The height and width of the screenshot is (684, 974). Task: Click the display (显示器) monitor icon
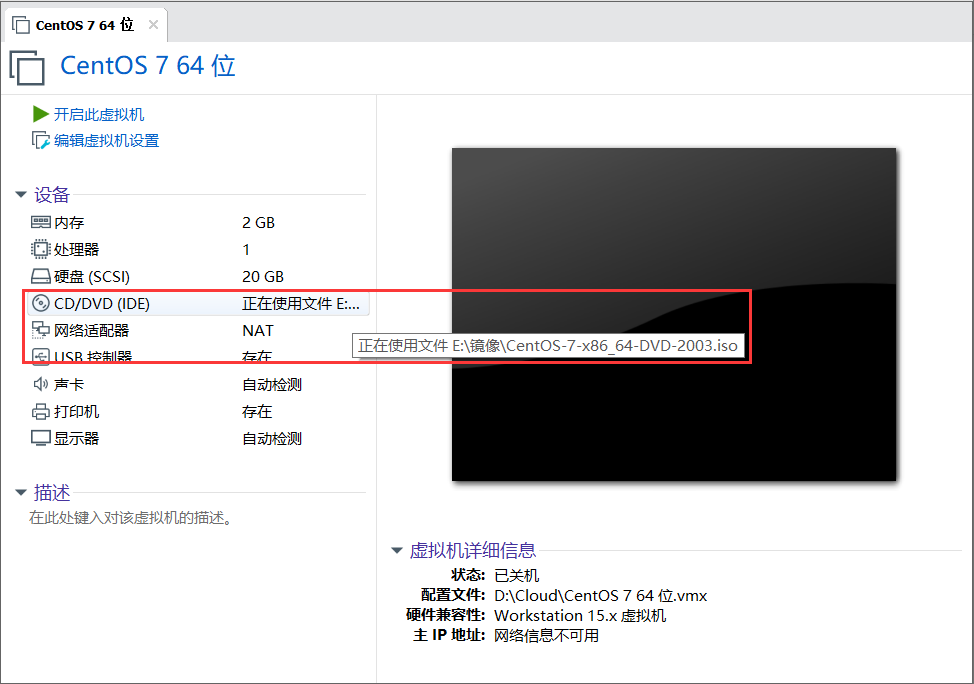click(x=40, y=438)
